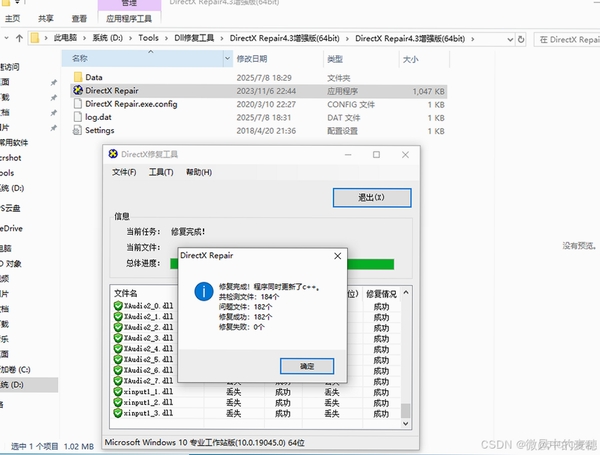Click the green shield beside XAudio2_4.dll
The height and width of the screenshot is (455, 600).
pyautogui.click(x=118, y=349)
